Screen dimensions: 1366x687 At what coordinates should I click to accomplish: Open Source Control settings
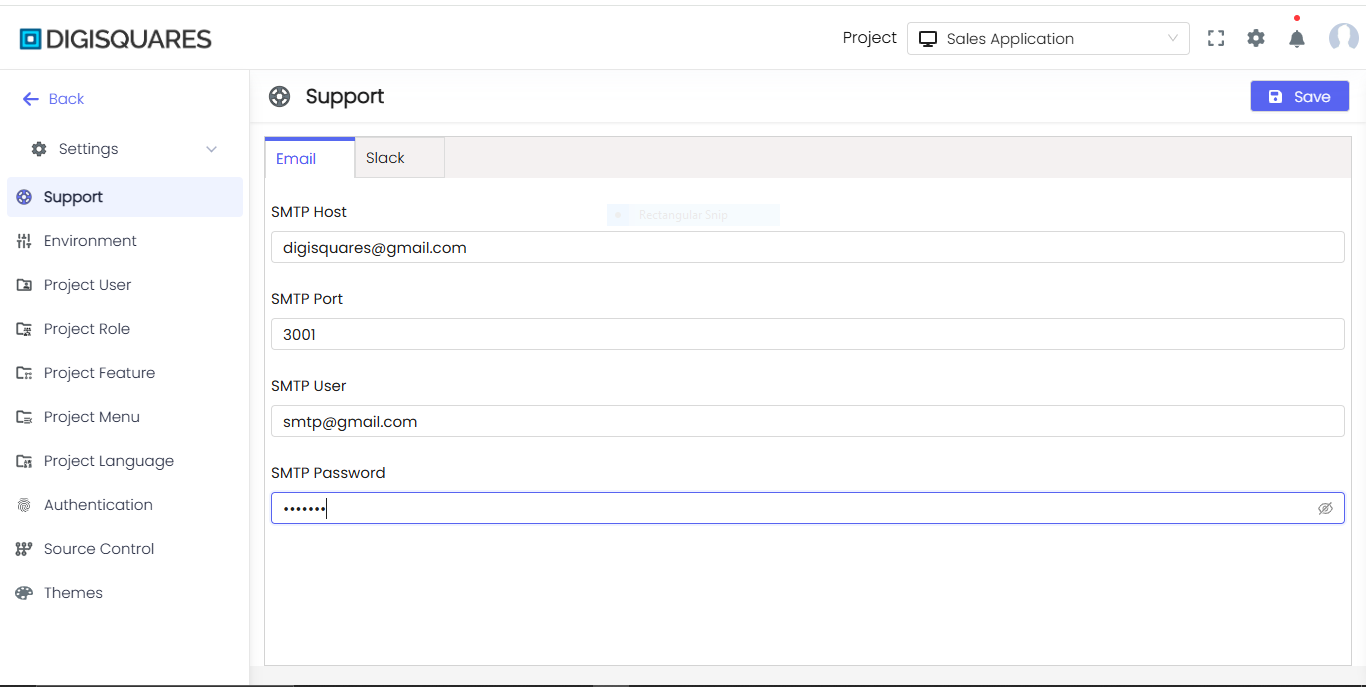coord(99,549)
